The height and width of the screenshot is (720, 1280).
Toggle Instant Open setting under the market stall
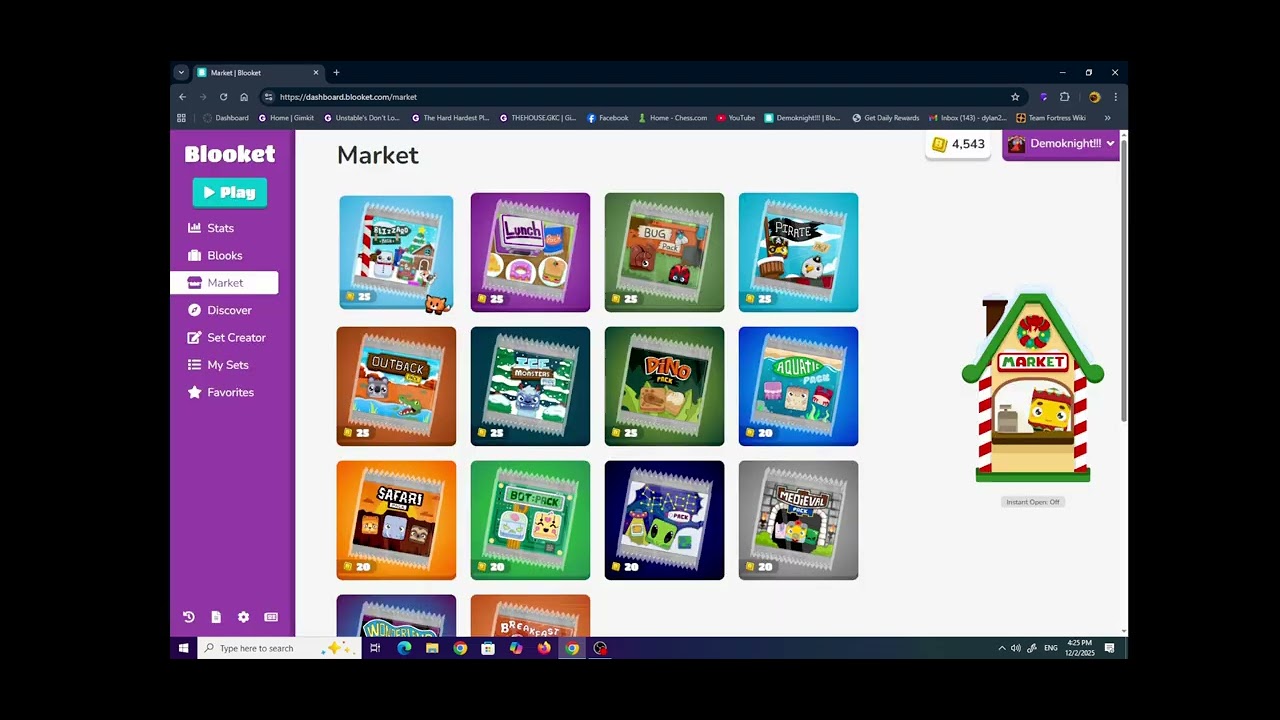tap(1033, 502)
